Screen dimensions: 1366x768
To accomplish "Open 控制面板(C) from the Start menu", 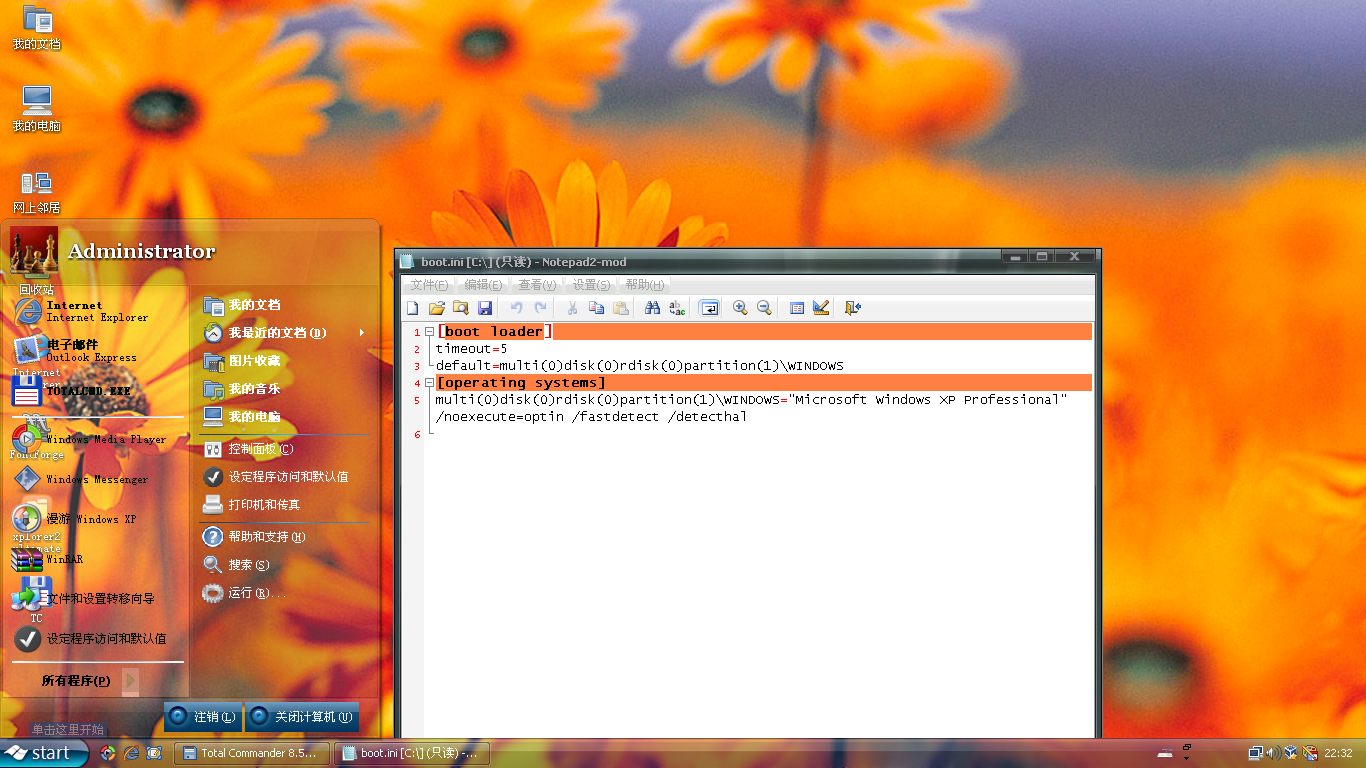I will (284, 449).
